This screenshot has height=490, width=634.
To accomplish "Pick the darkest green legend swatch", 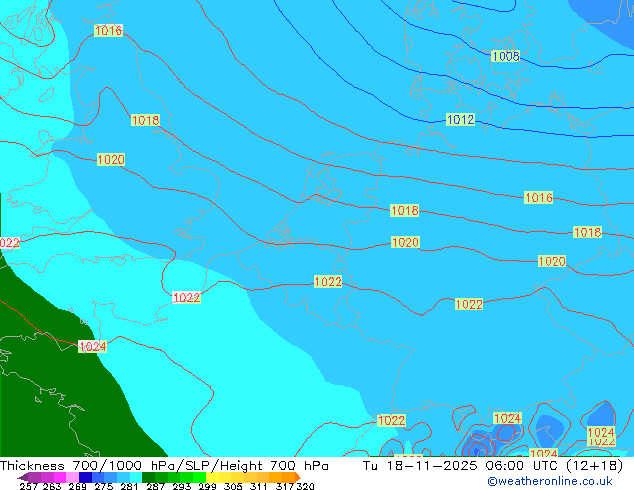I will 148,477.
